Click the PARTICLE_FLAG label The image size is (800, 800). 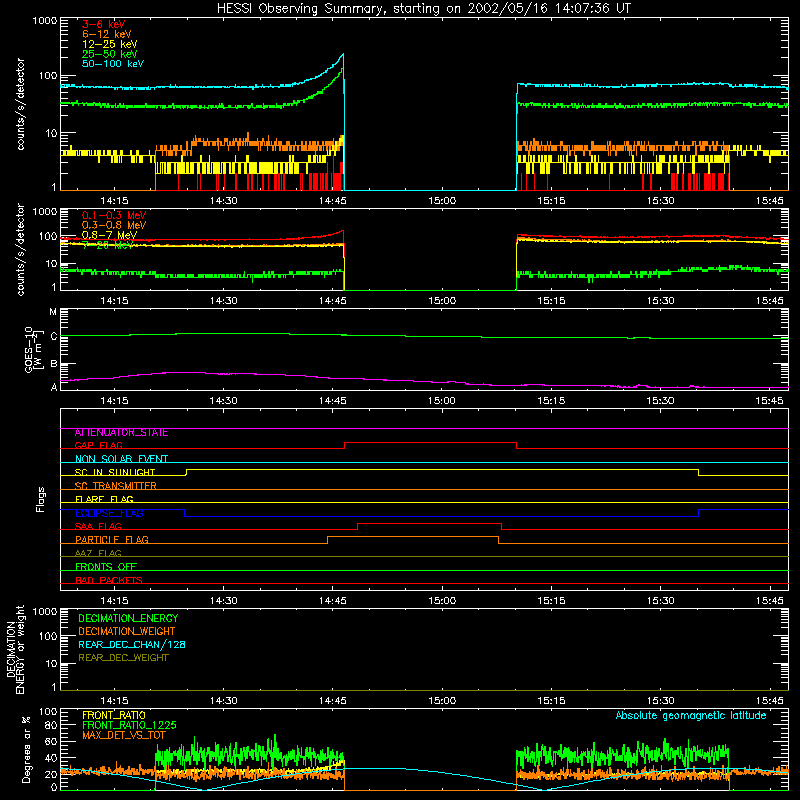pos(112,540)
